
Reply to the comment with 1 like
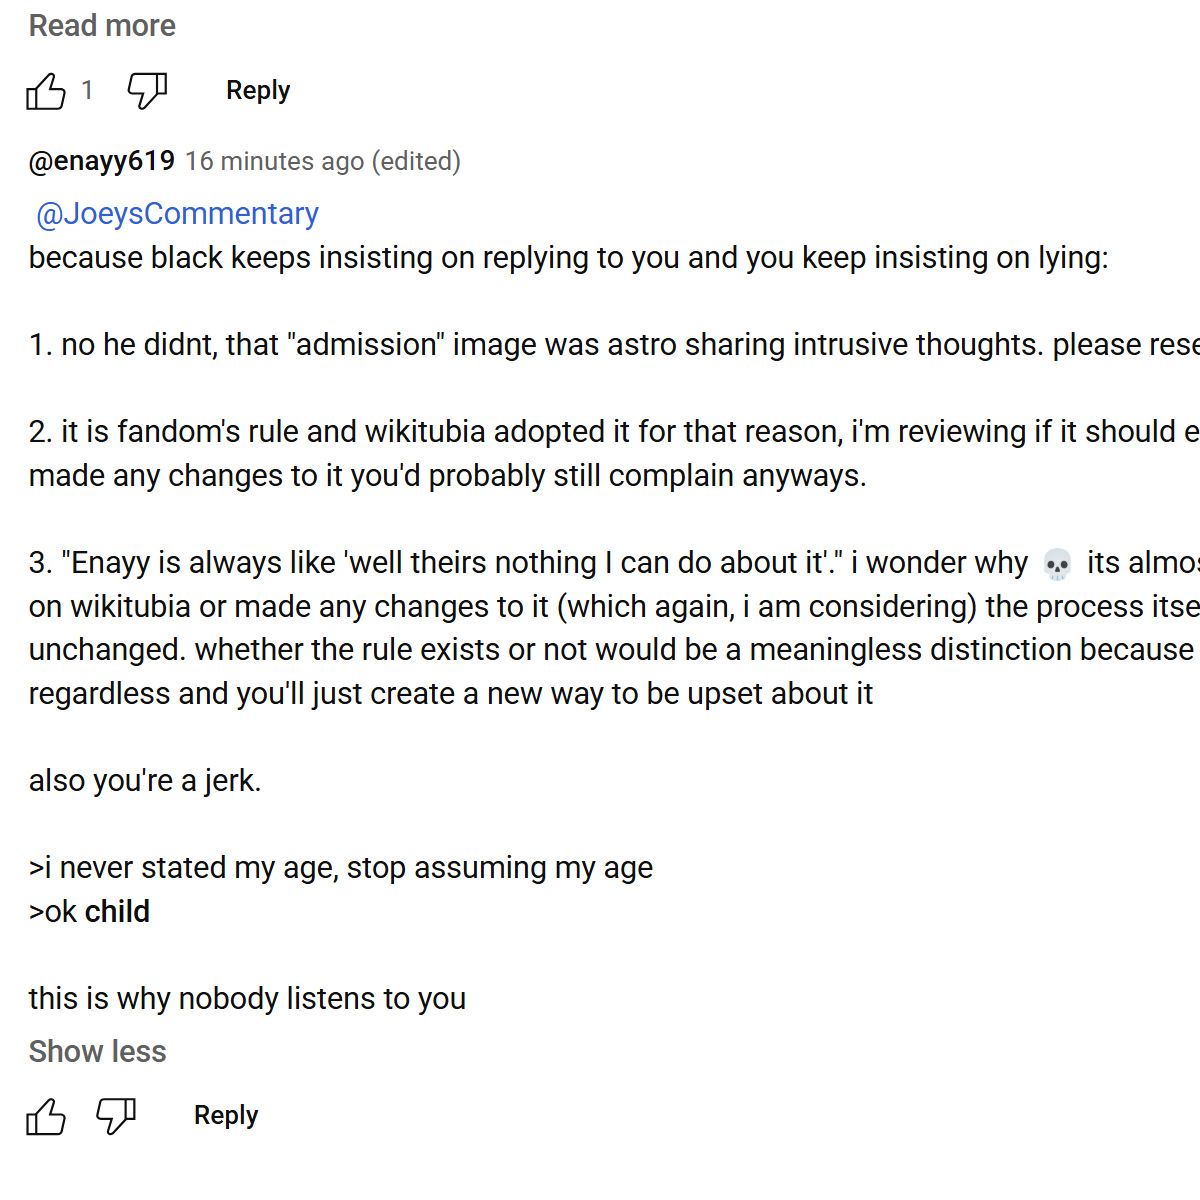click(x=258, y=91)
